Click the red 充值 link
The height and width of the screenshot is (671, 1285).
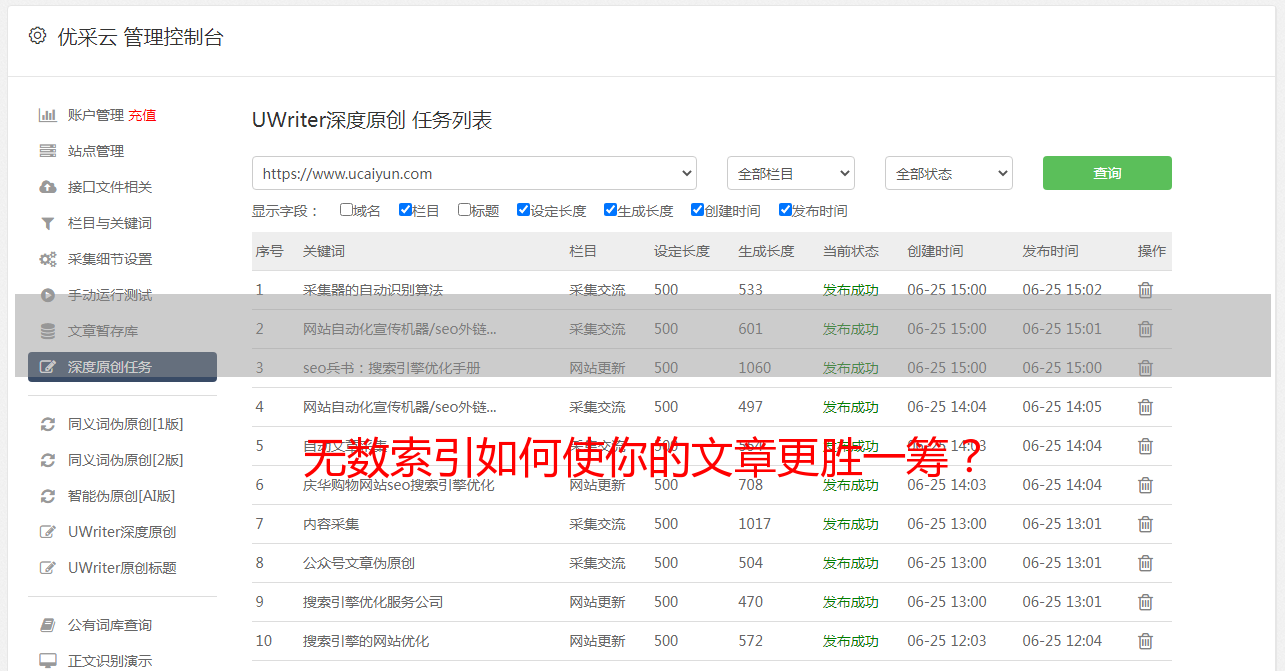click(142, 115)
